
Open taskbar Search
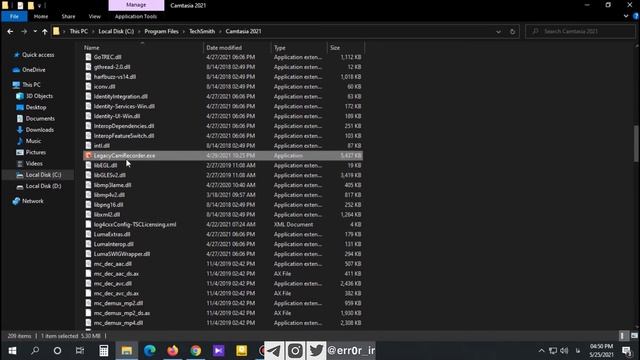coord(35,351)
